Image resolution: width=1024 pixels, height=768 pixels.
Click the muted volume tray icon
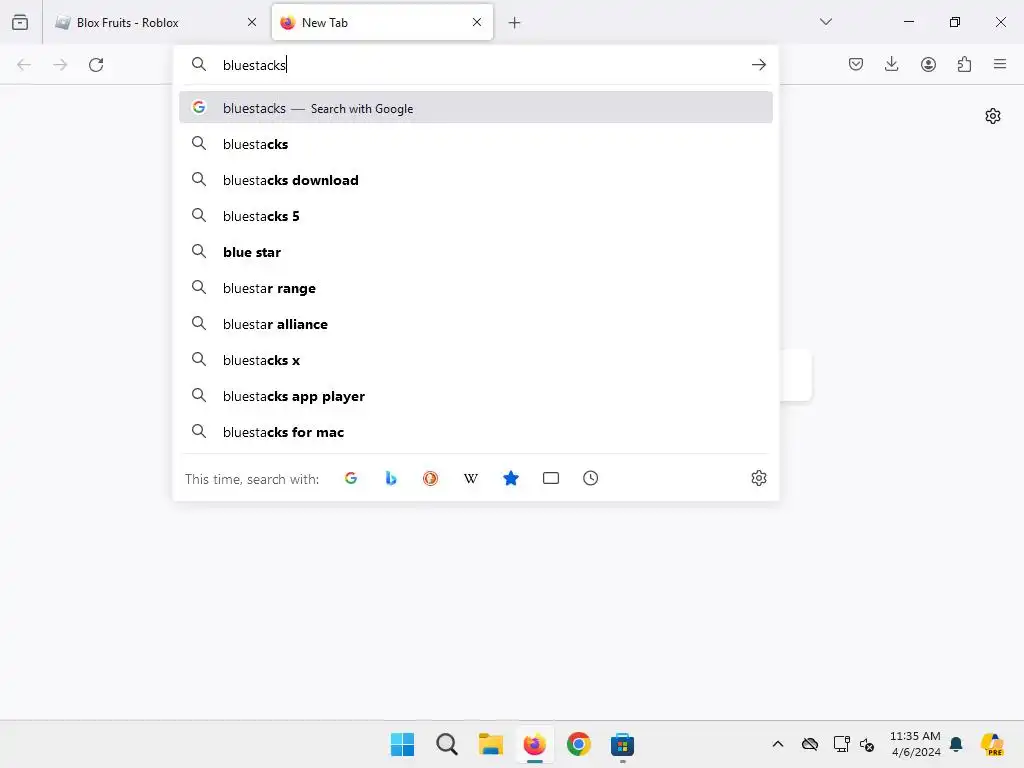[867, 744]
